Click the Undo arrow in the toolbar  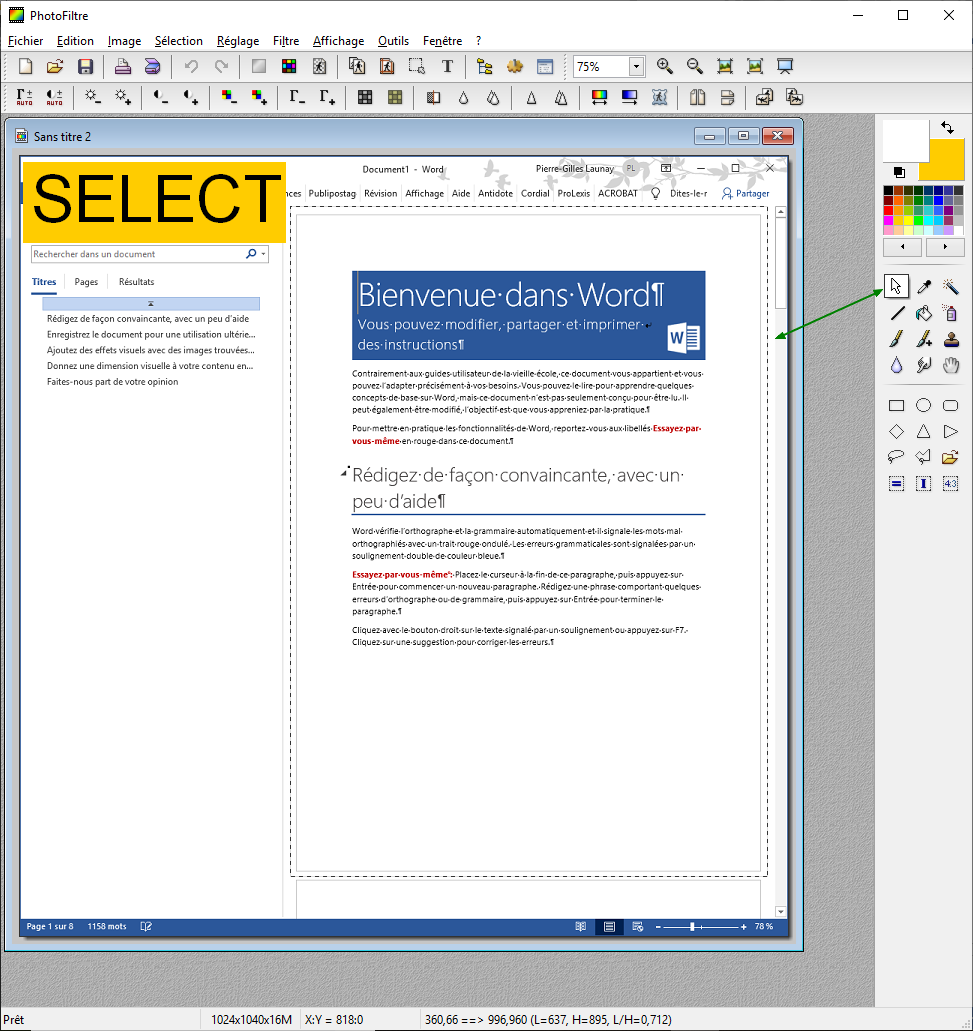pos(191,67)
